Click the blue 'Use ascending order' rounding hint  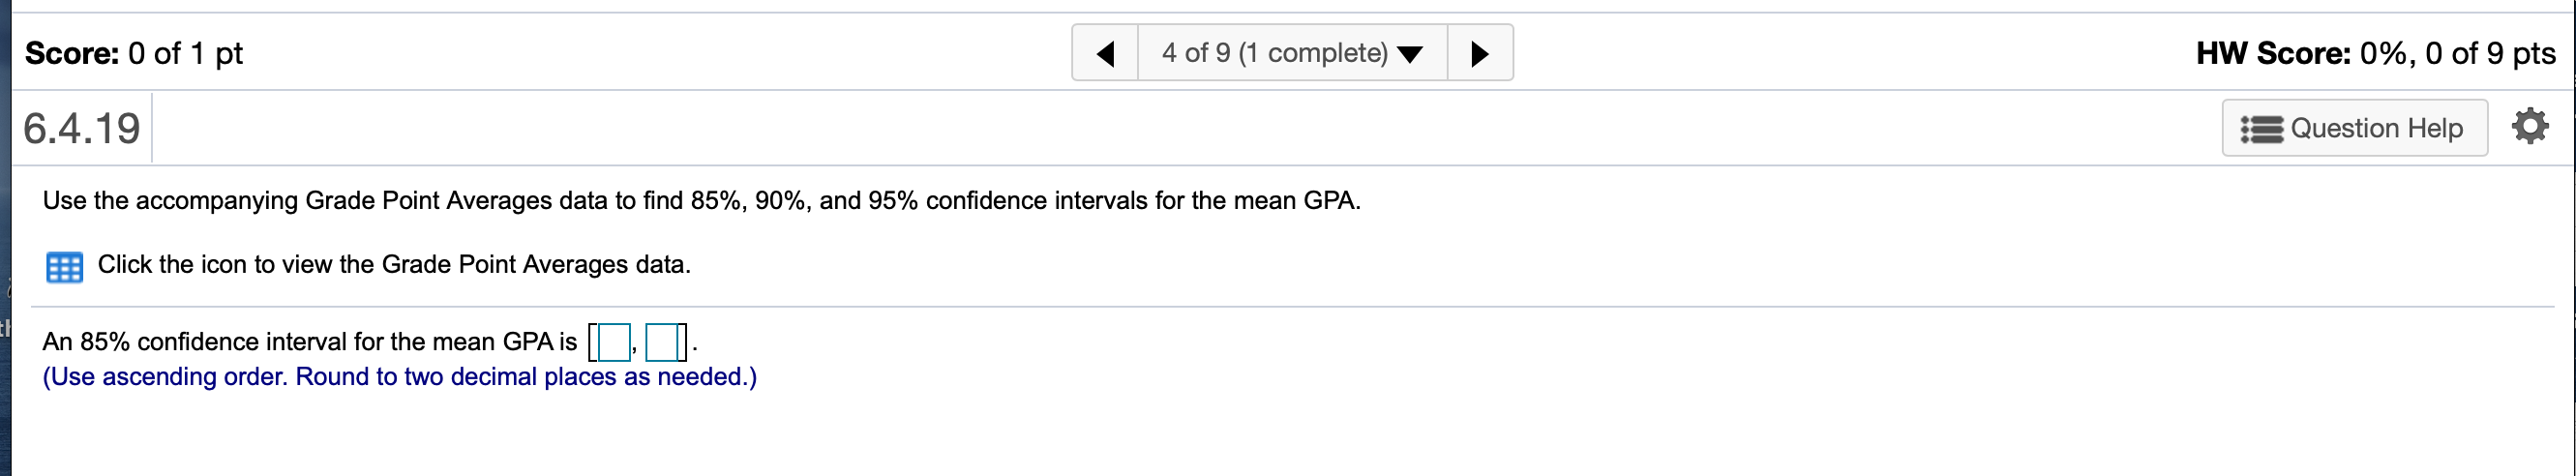tap(400, 377)
